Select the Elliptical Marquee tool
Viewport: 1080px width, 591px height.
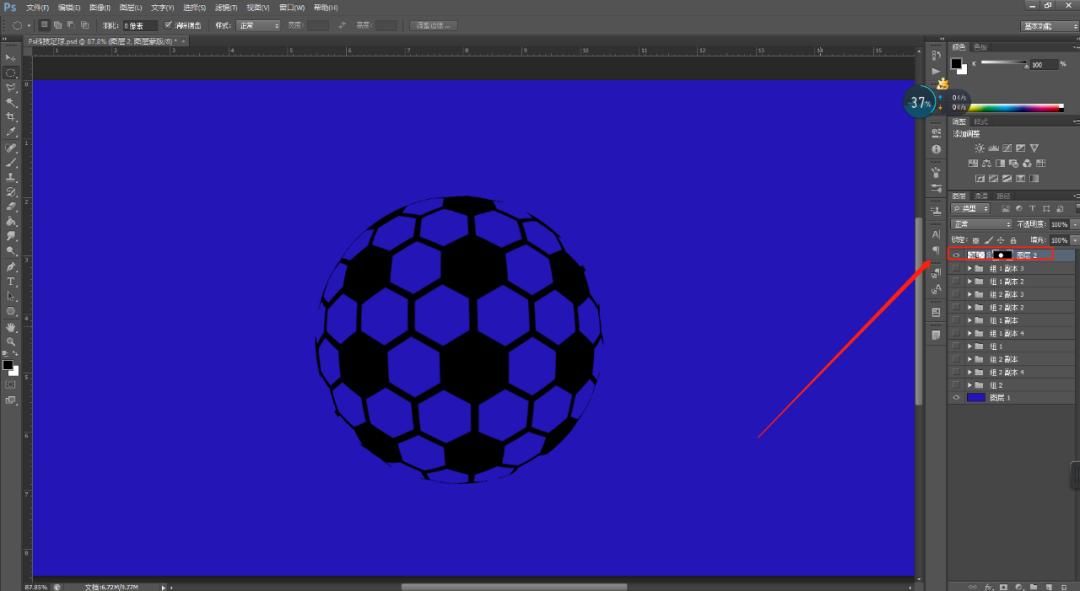point(11,73)
